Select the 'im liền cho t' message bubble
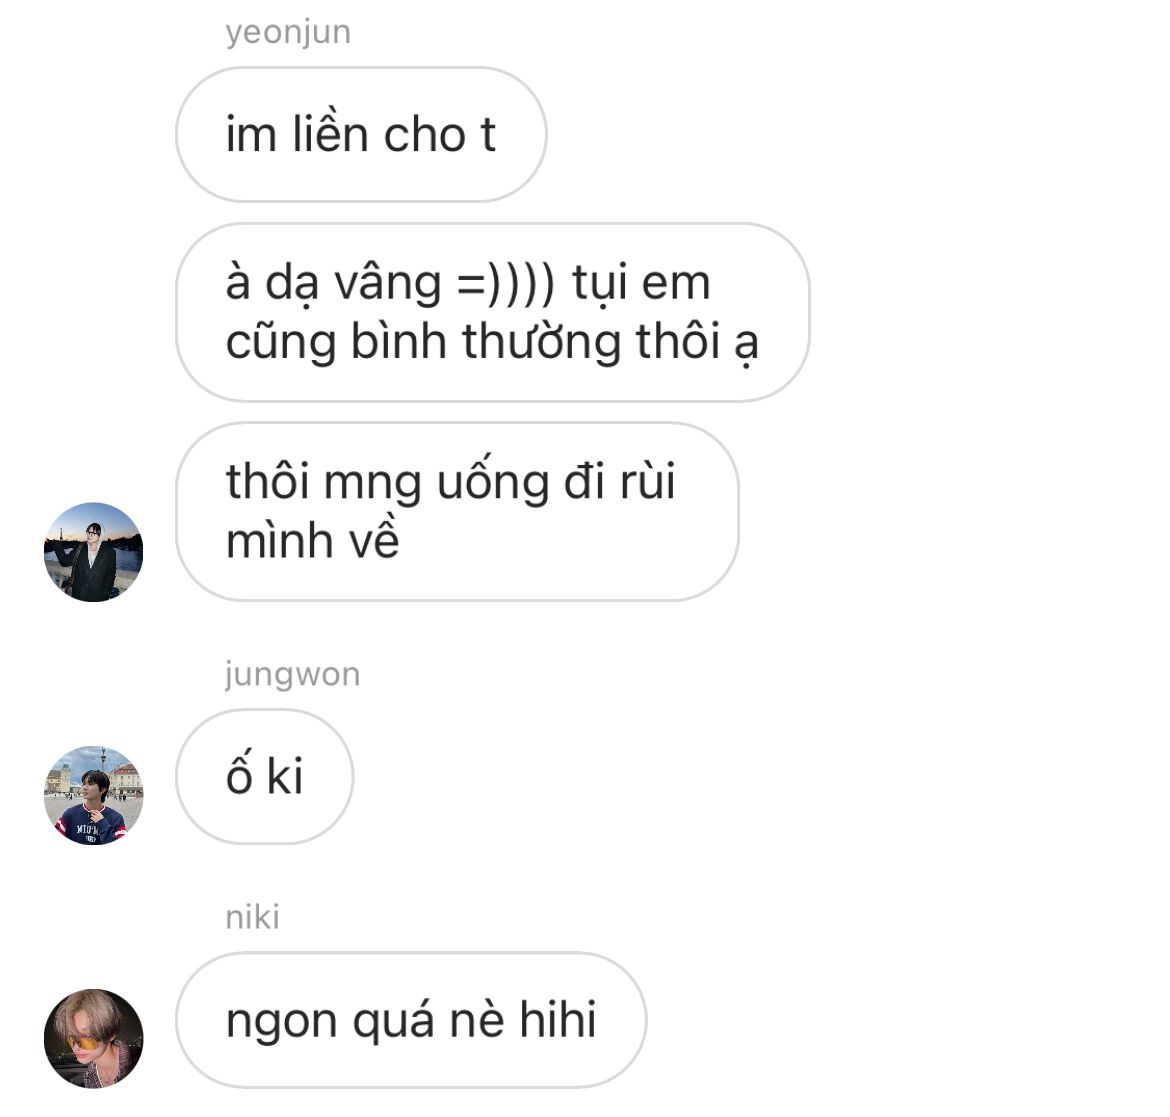1170x1117 pixels. pos(361,134)
